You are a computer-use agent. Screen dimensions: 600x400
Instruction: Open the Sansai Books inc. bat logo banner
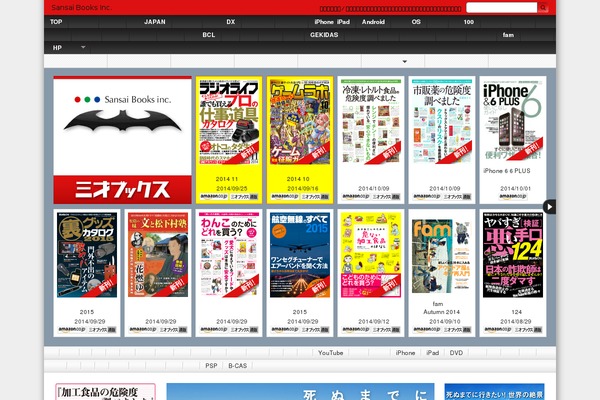pos(122,140)
